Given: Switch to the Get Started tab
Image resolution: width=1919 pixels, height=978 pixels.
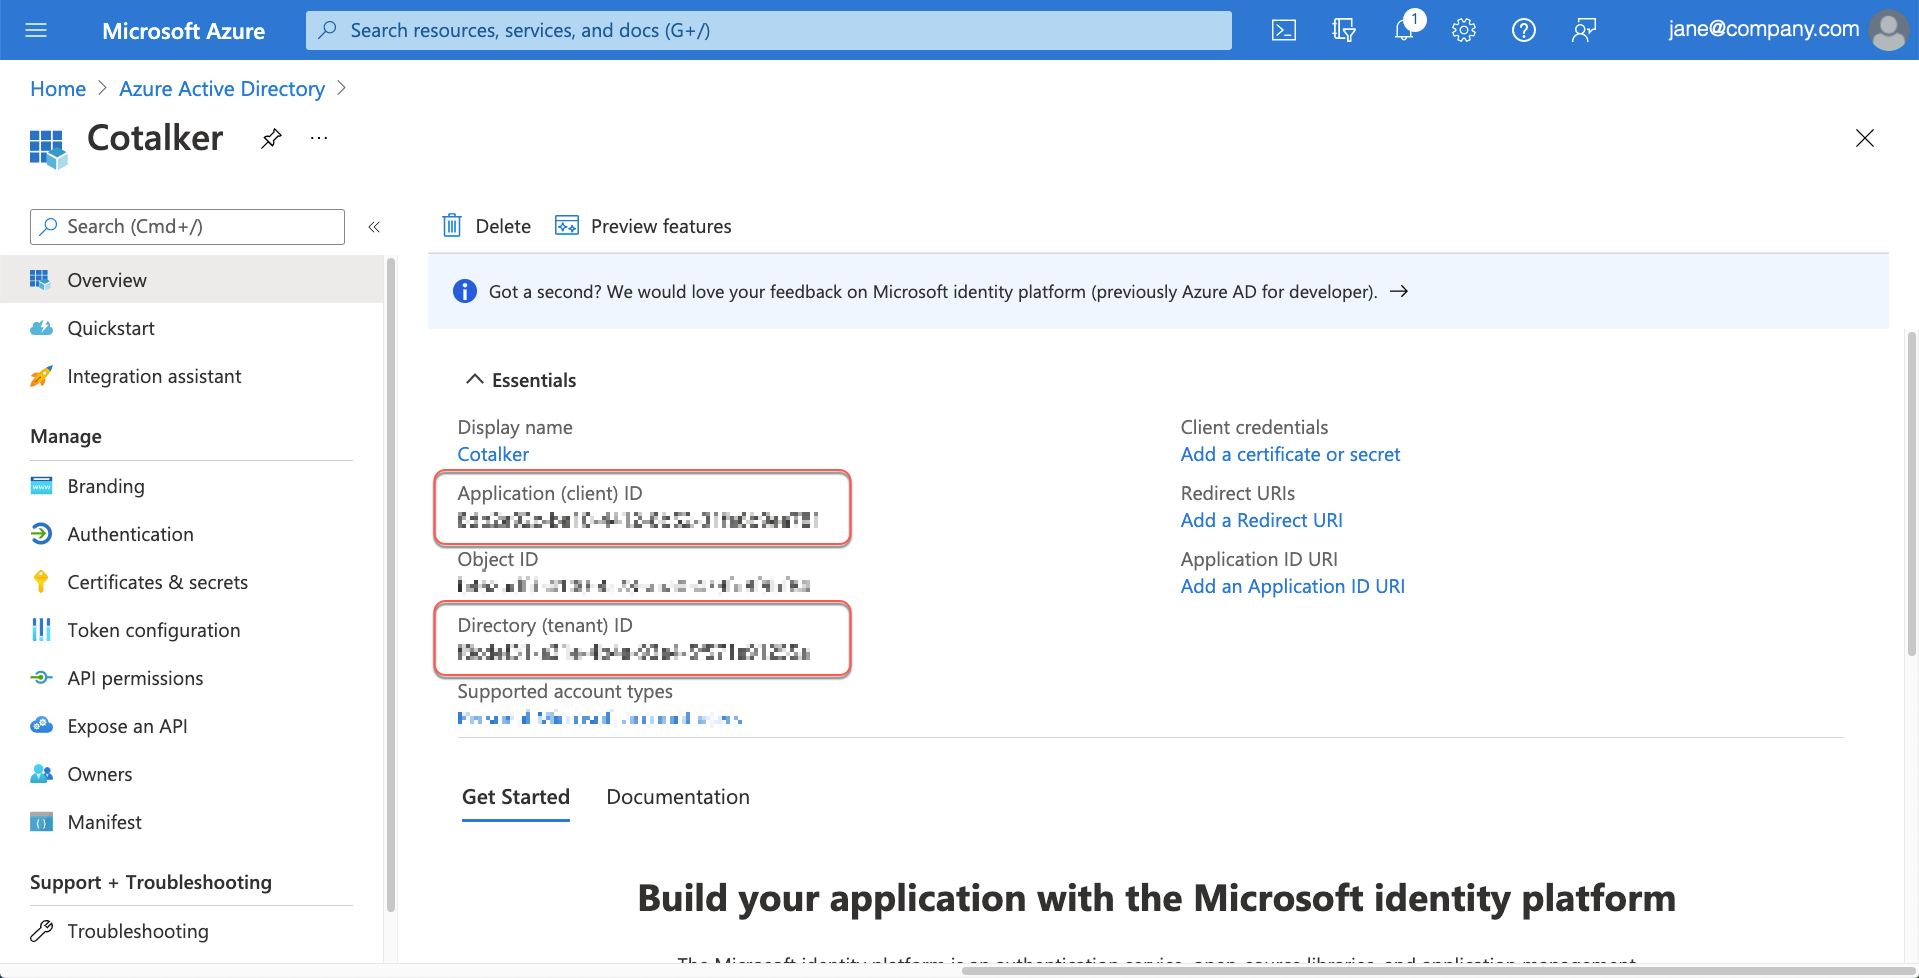Looking at the screenshot, I should [x=516, y=797].
